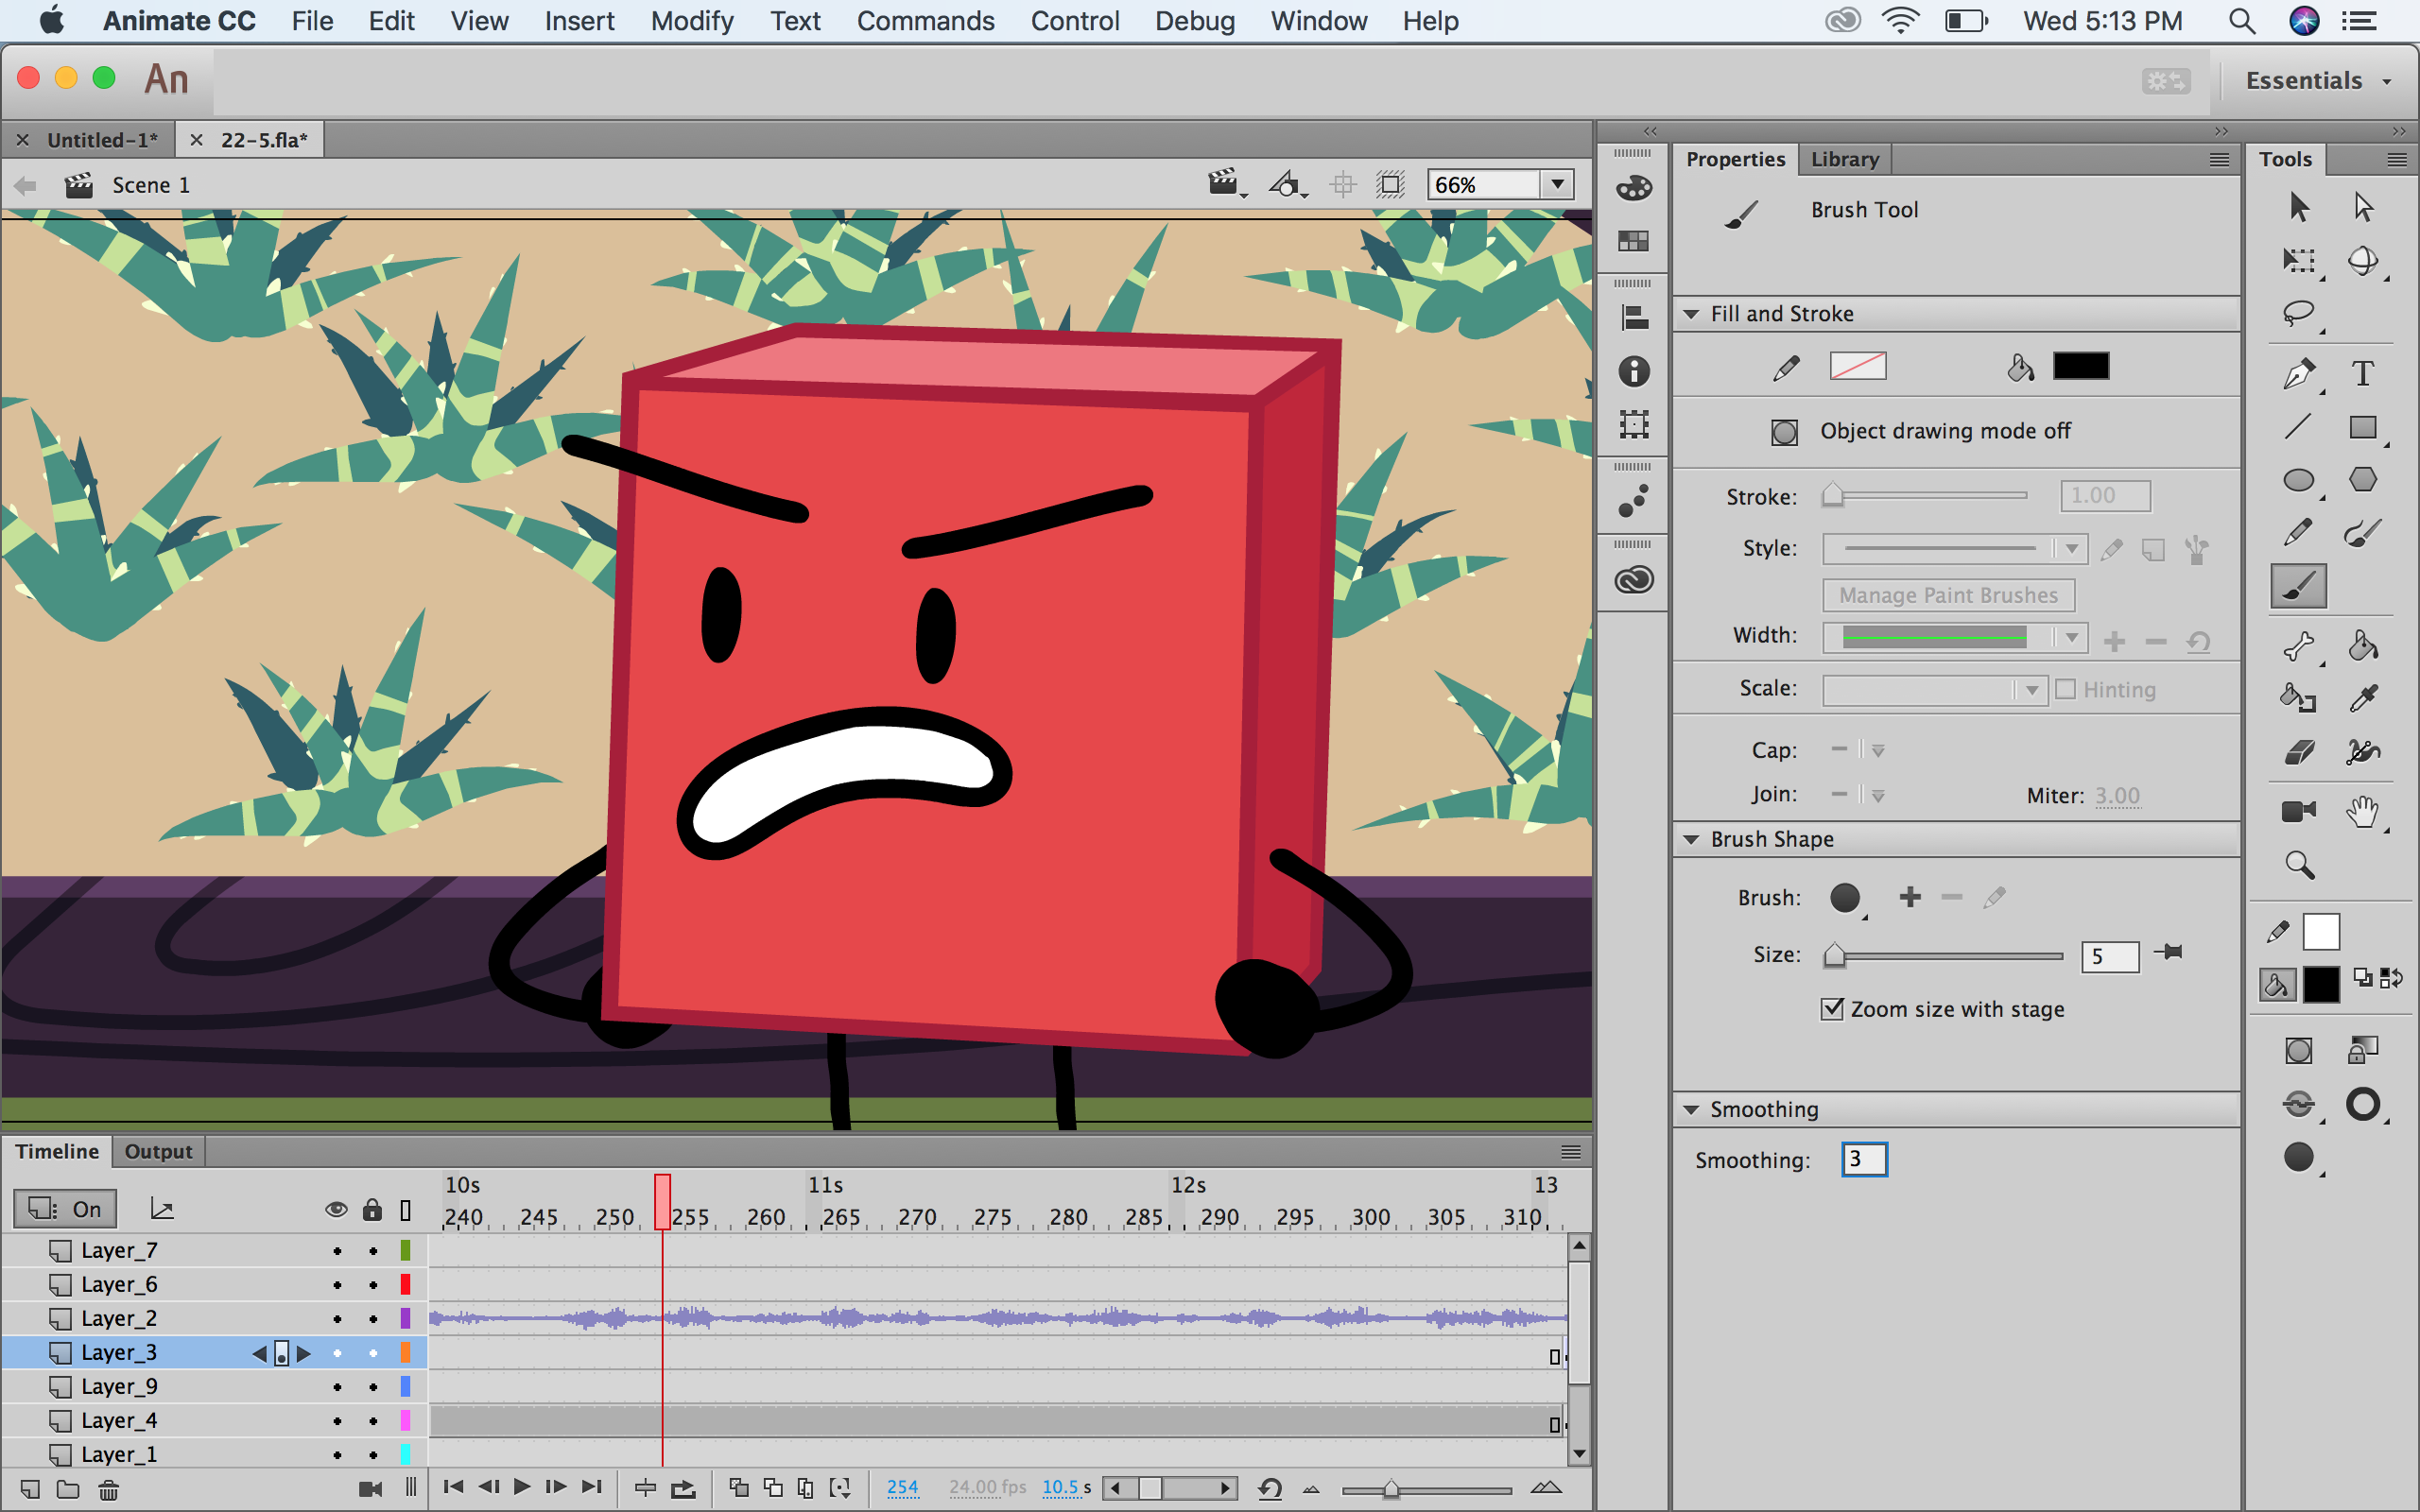The height and width of the screenshot is (1512, 2420).
Task: Enable the Hinting checkbox
Action: [2067, 689]
